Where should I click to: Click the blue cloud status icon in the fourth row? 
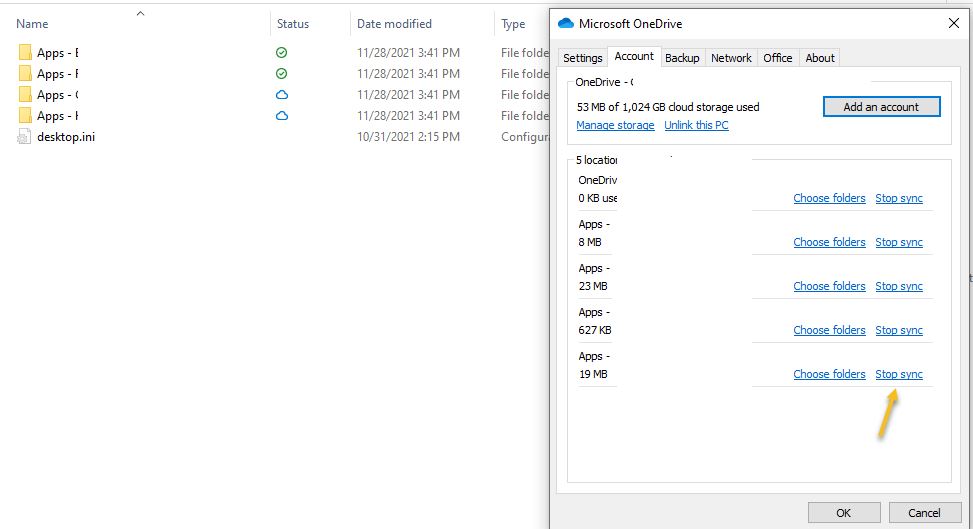282,116
